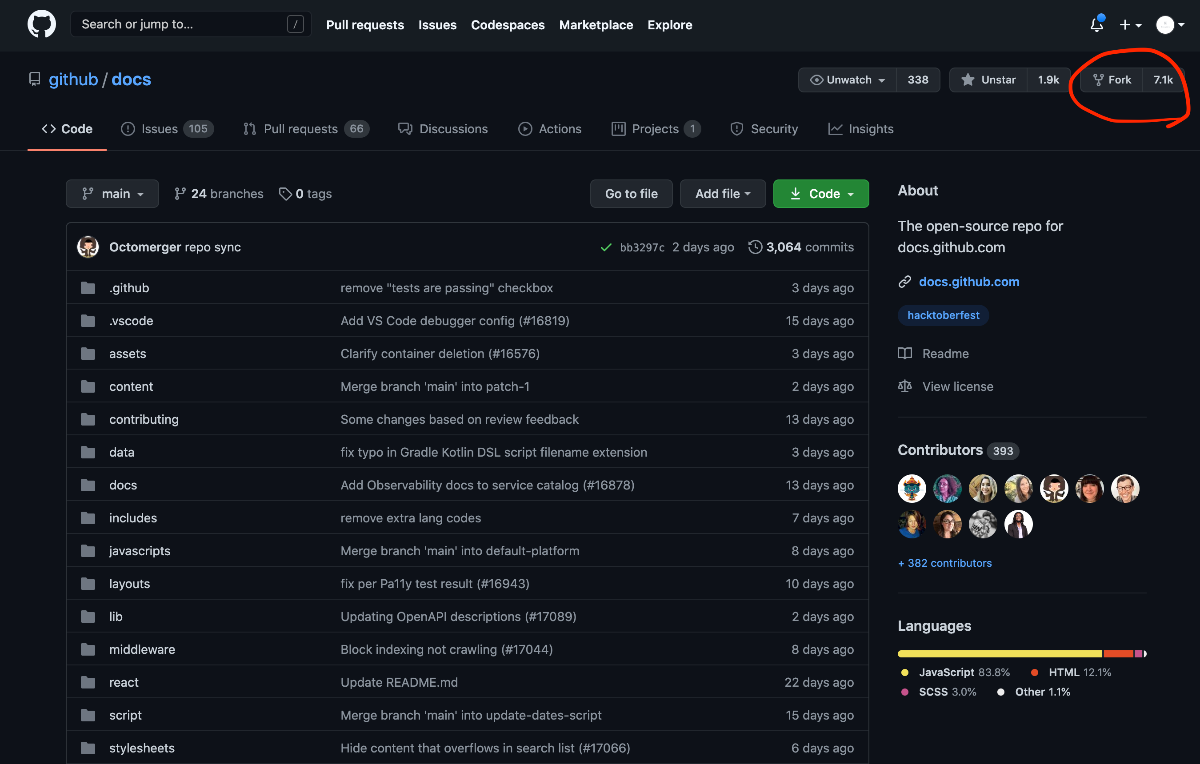Image resolution: width=1200 pixels, height=764 pixels.
Task: Open the .github folder
Action: click(x=129, y=288)
